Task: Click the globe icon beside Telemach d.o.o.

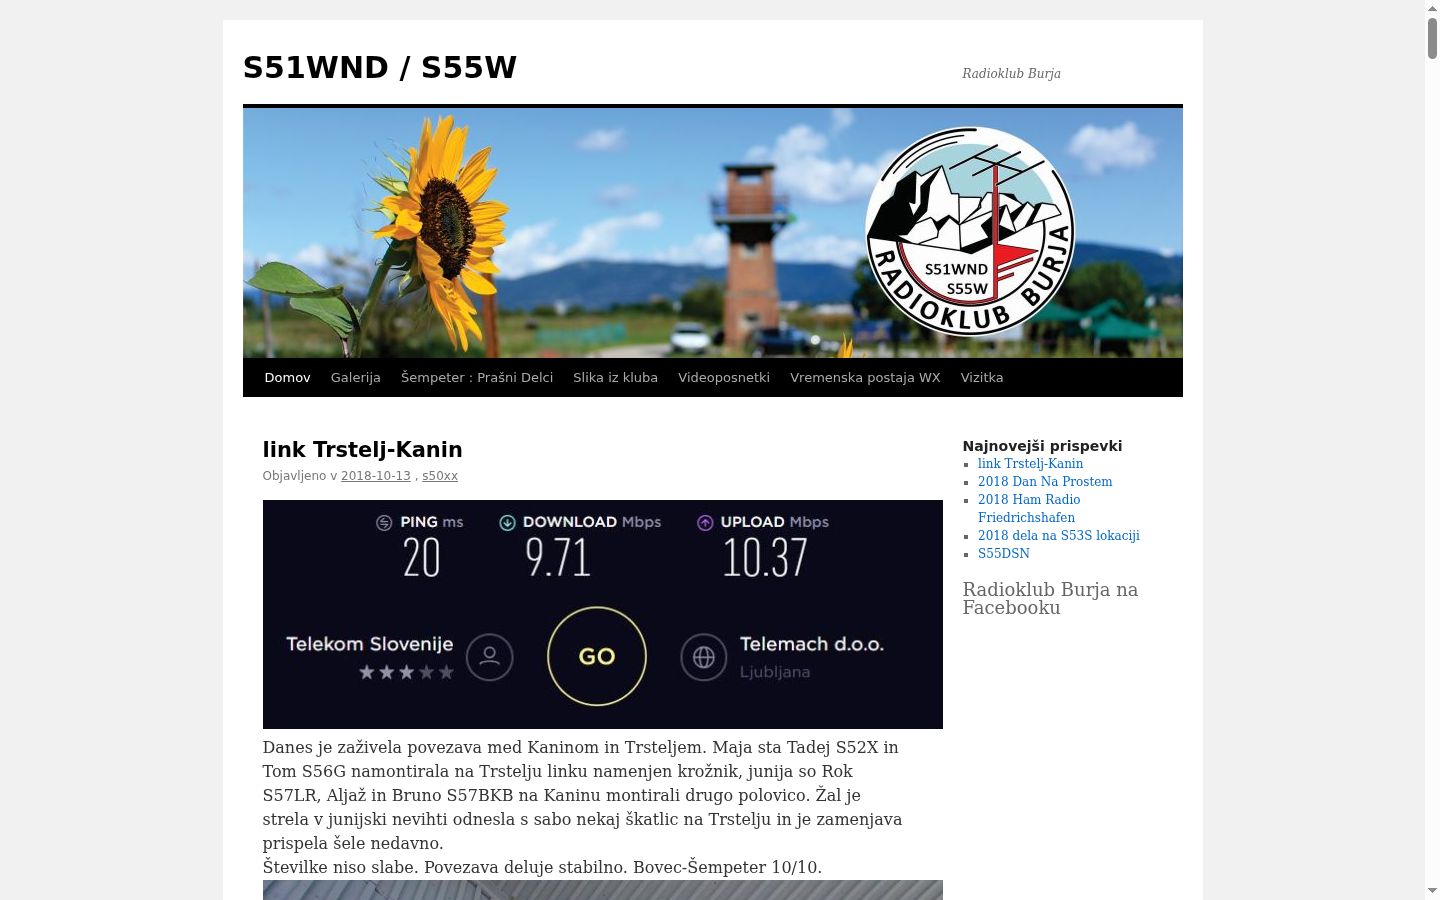Action: click(704, 657)
